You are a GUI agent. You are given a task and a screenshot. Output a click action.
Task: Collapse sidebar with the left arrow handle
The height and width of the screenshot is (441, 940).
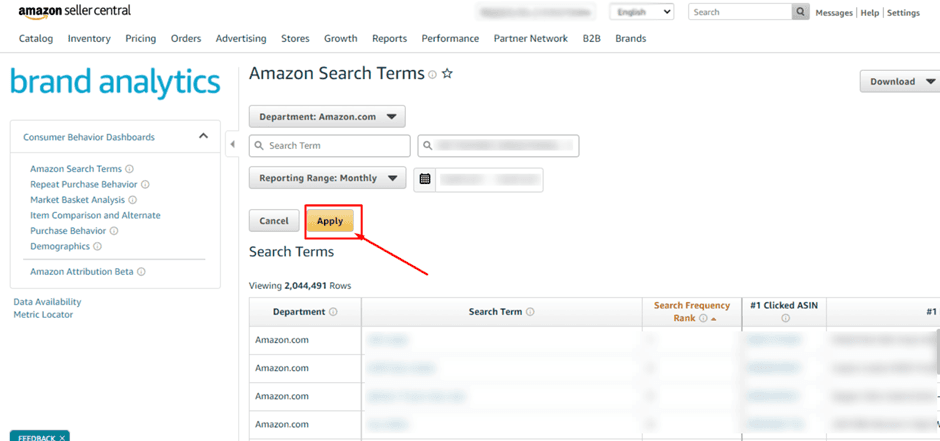tap(233, 144)
